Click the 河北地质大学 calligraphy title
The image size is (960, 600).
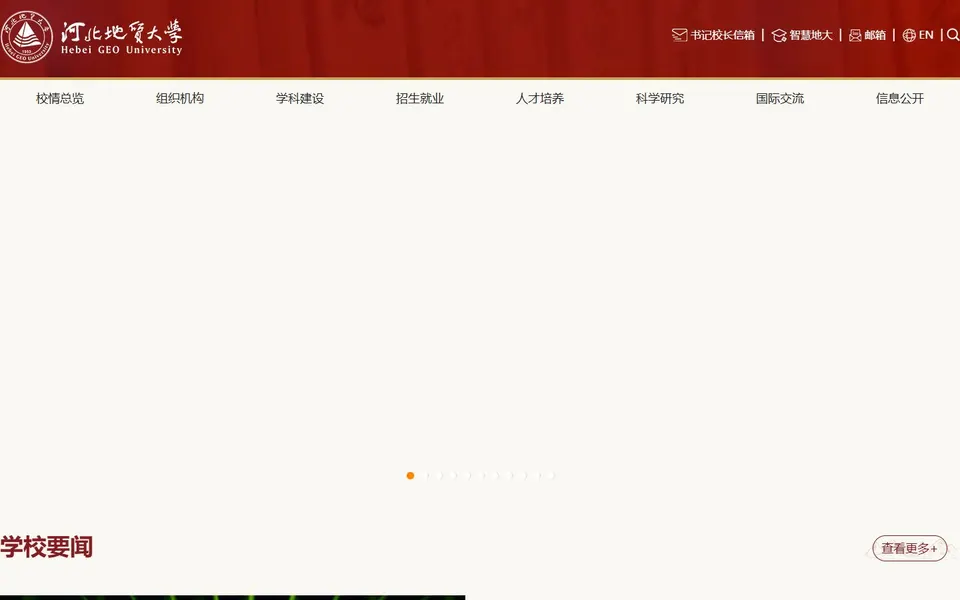[121, 31]
